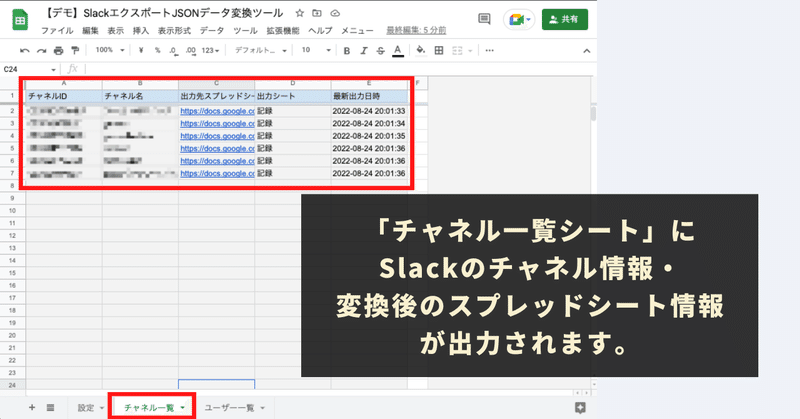Open the ファイル menu
Screen dimensions: 800x419
tap(57, 31)
